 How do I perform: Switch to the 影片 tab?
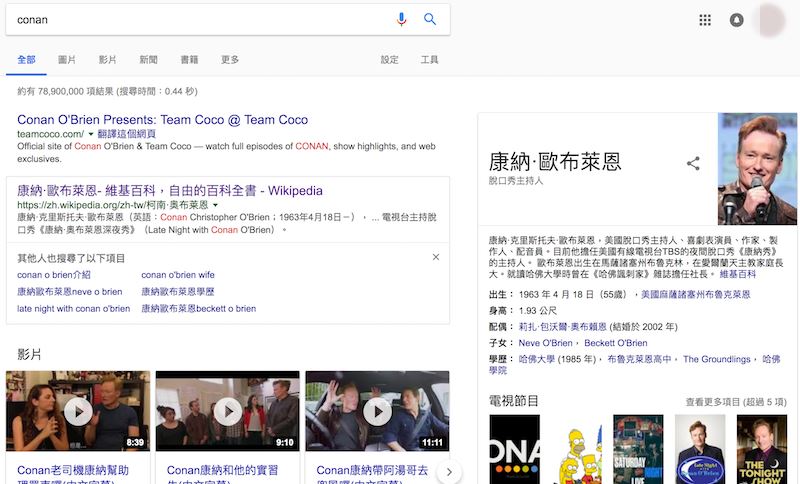108,60
